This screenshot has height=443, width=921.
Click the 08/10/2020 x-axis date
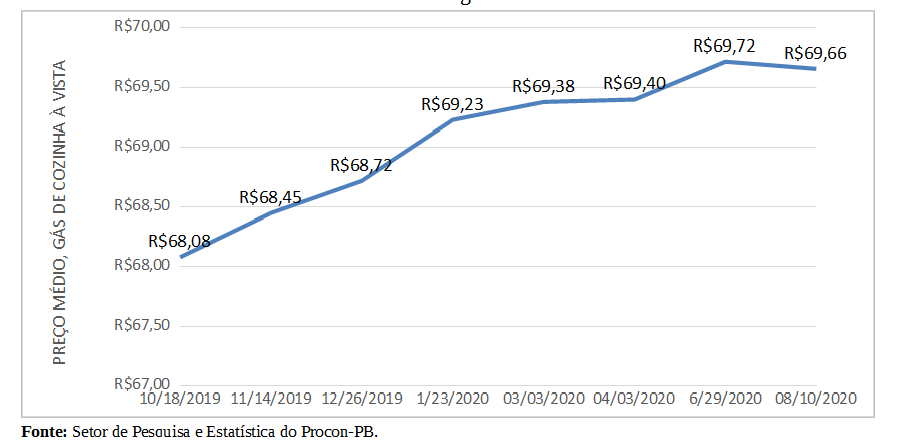pyautogui.click(x=816, y=398)
